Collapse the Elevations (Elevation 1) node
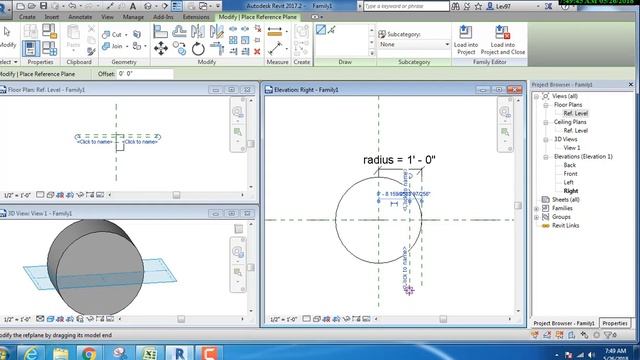Screen dimensions: 640x360 (546, 157)
